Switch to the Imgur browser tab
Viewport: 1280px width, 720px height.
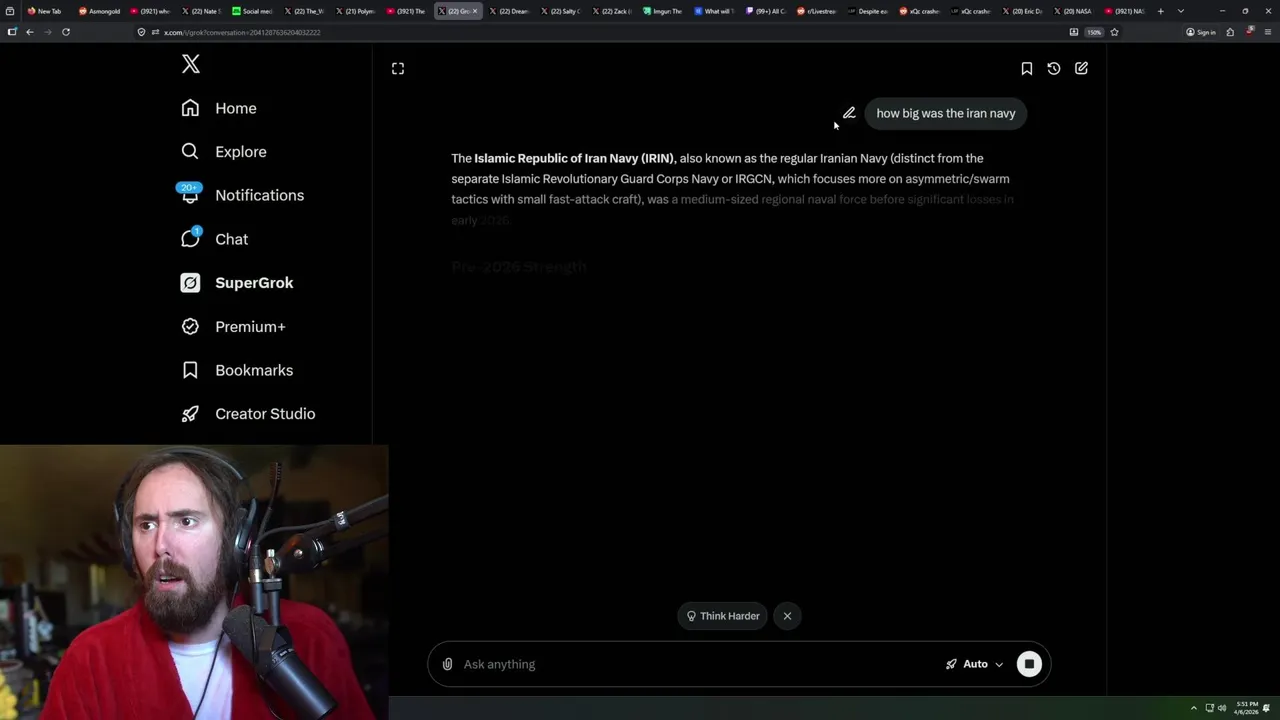click(x=665, y=11)
